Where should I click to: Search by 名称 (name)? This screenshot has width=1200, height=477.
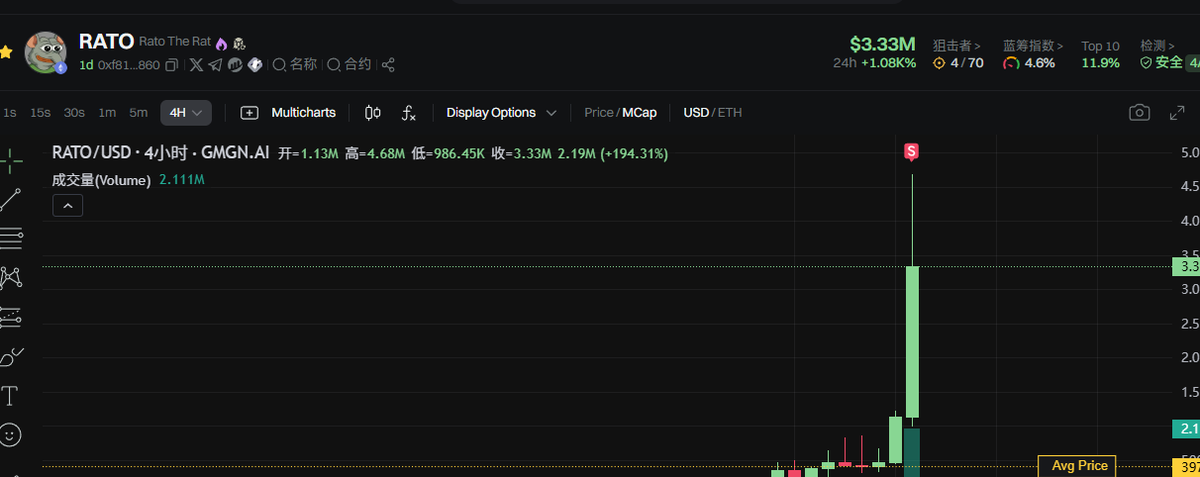point(295,65)
